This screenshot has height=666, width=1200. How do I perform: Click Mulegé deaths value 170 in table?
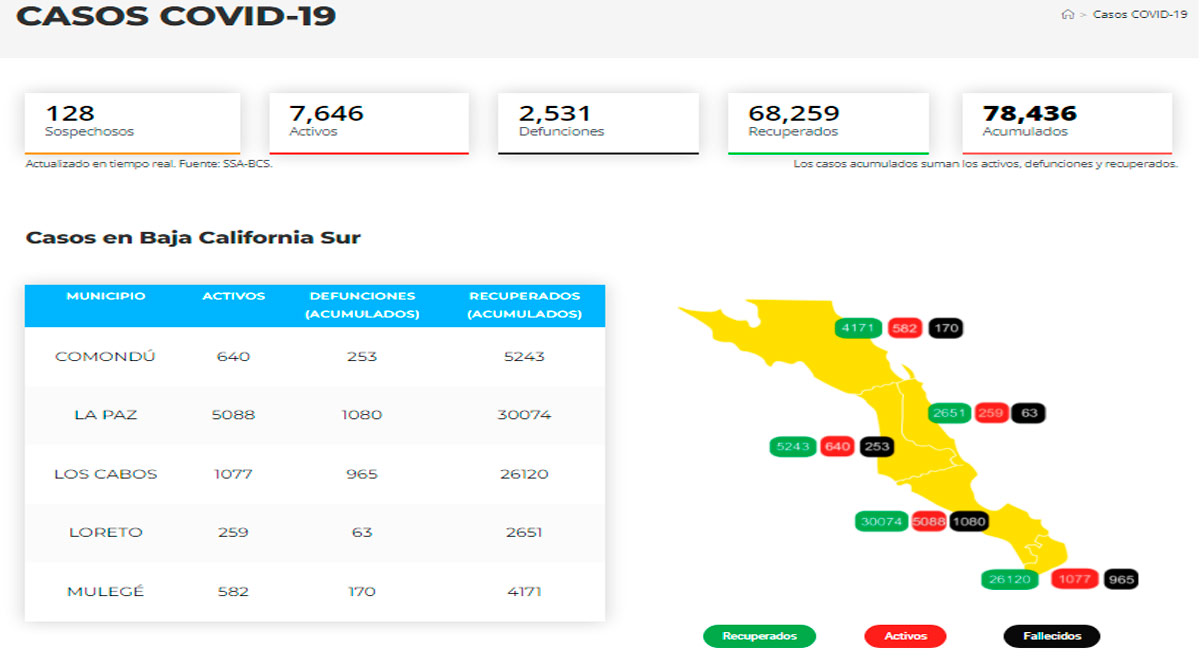[362, 591]
